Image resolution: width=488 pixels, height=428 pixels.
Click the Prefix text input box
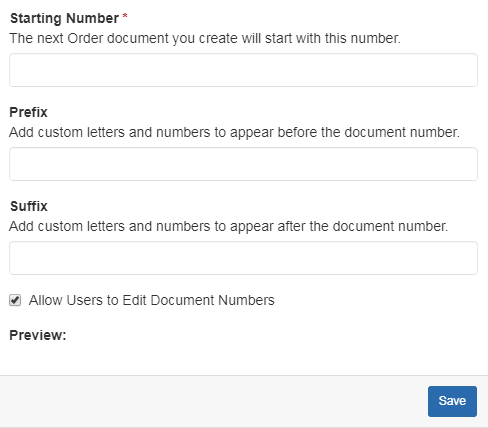[x=243, y=164]
